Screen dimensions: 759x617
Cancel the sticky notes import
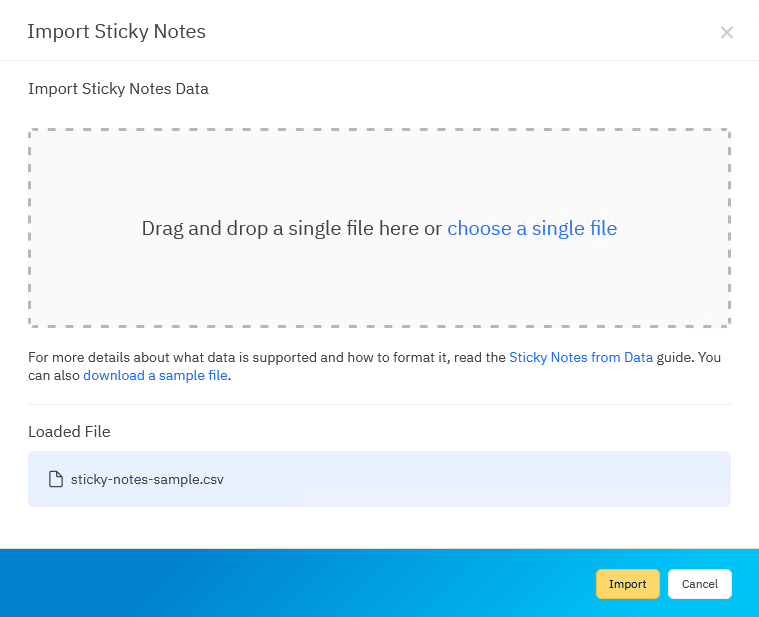[700, 584]
